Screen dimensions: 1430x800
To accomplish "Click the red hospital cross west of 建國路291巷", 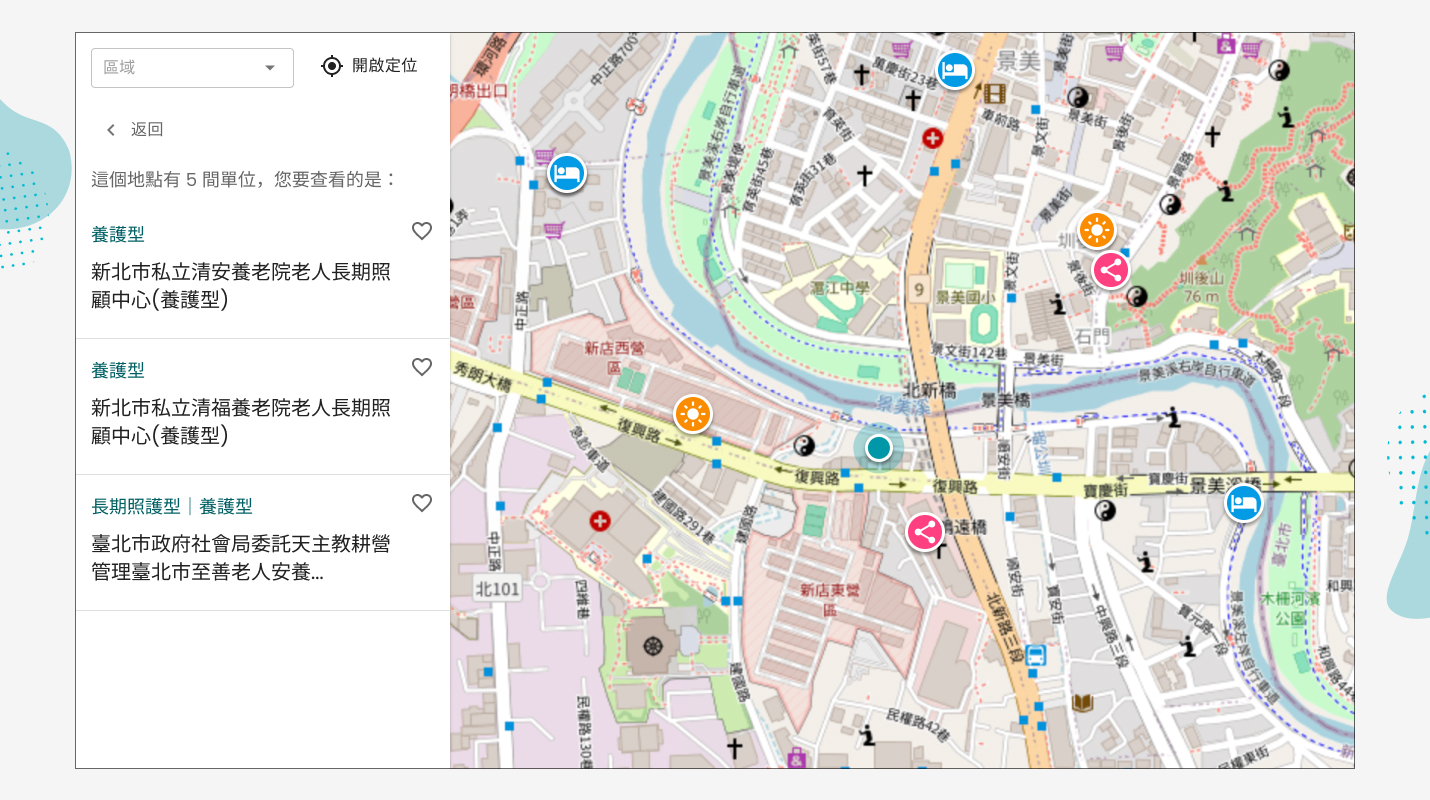I will tap(600, 520).
